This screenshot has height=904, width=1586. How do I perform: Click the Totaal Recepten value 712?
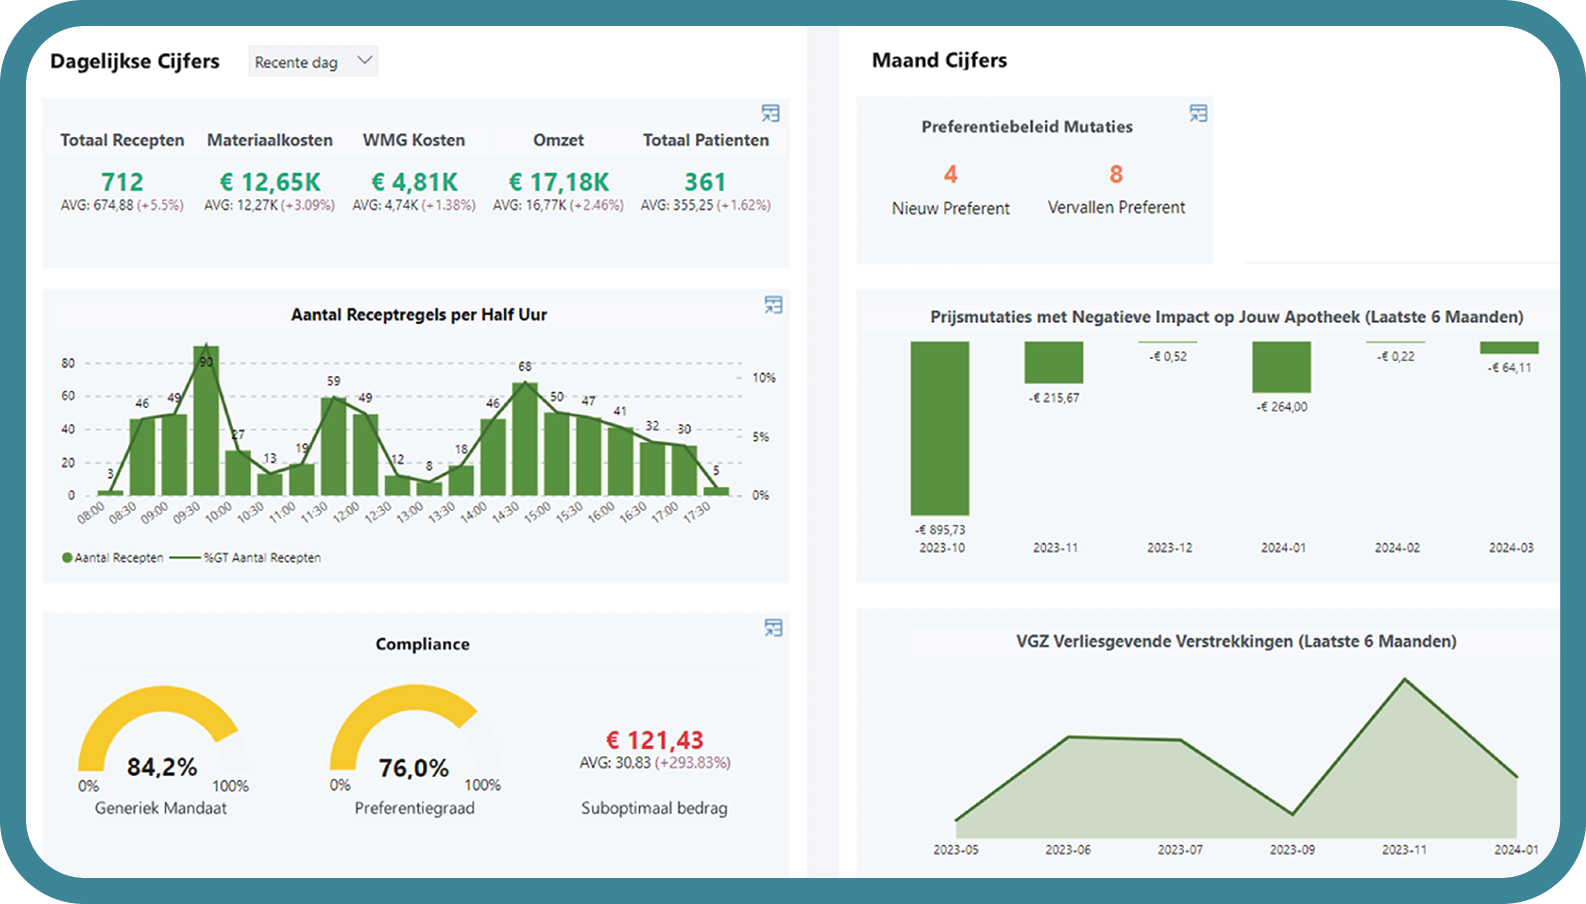tap(122, 182)
